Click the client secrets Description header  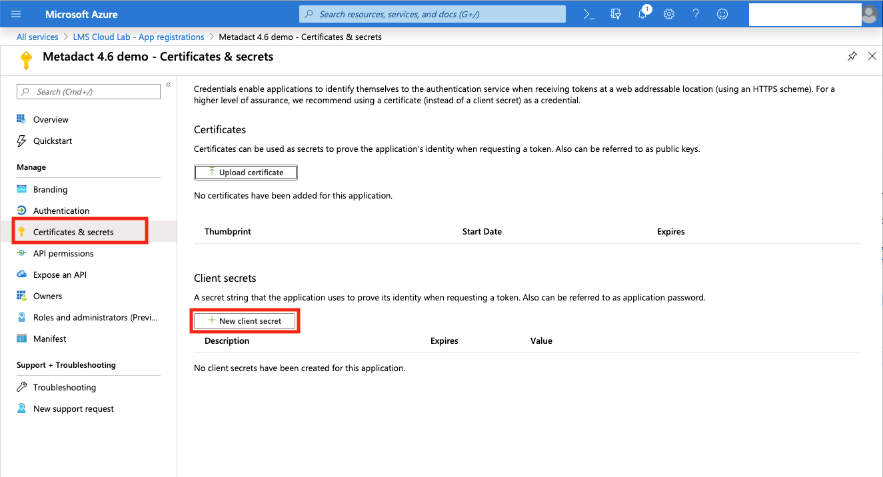tap(227, 341)
